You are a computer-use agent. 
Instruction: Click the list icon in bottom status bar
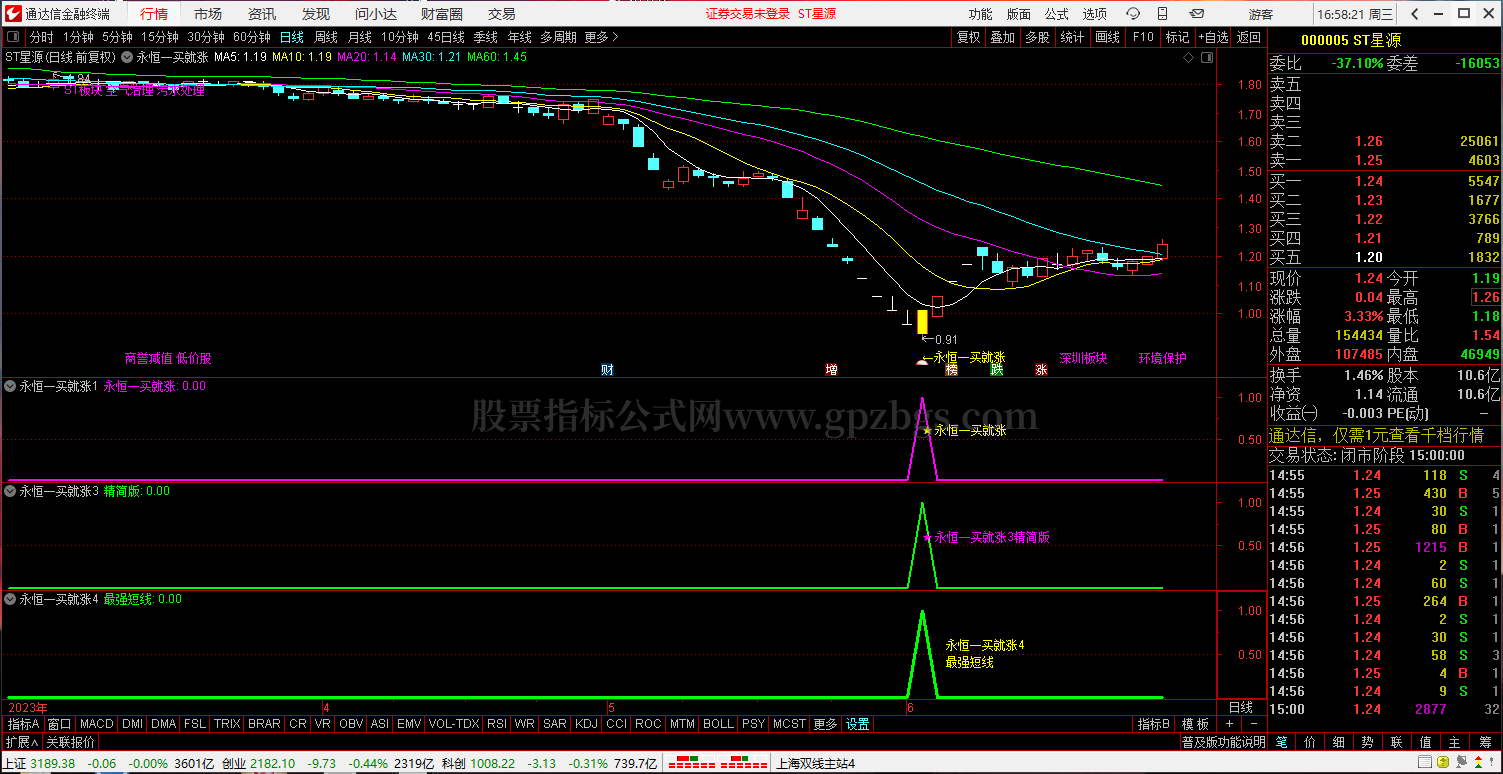(x=1423, y=763)
